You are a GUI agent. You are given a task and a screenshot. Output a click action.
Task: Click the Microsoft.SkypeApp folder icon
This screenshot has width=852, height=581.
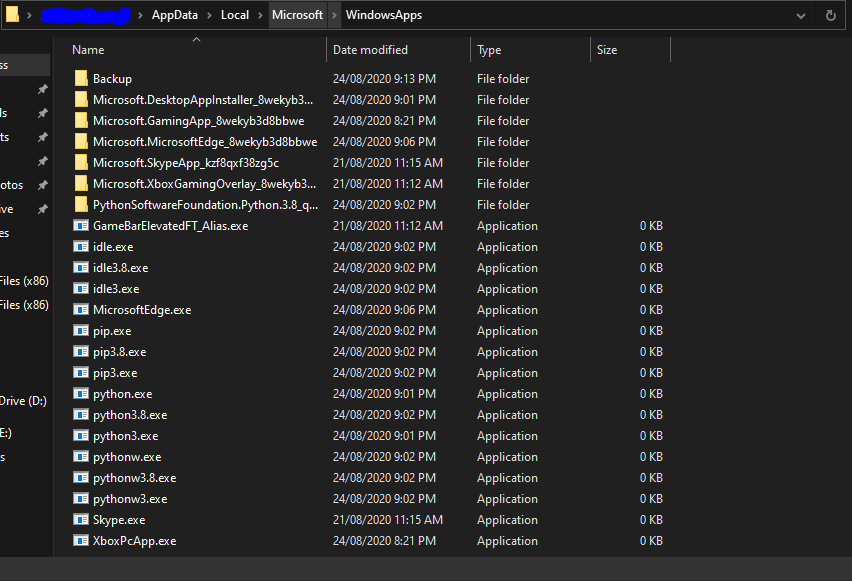(x=81, y=163)
